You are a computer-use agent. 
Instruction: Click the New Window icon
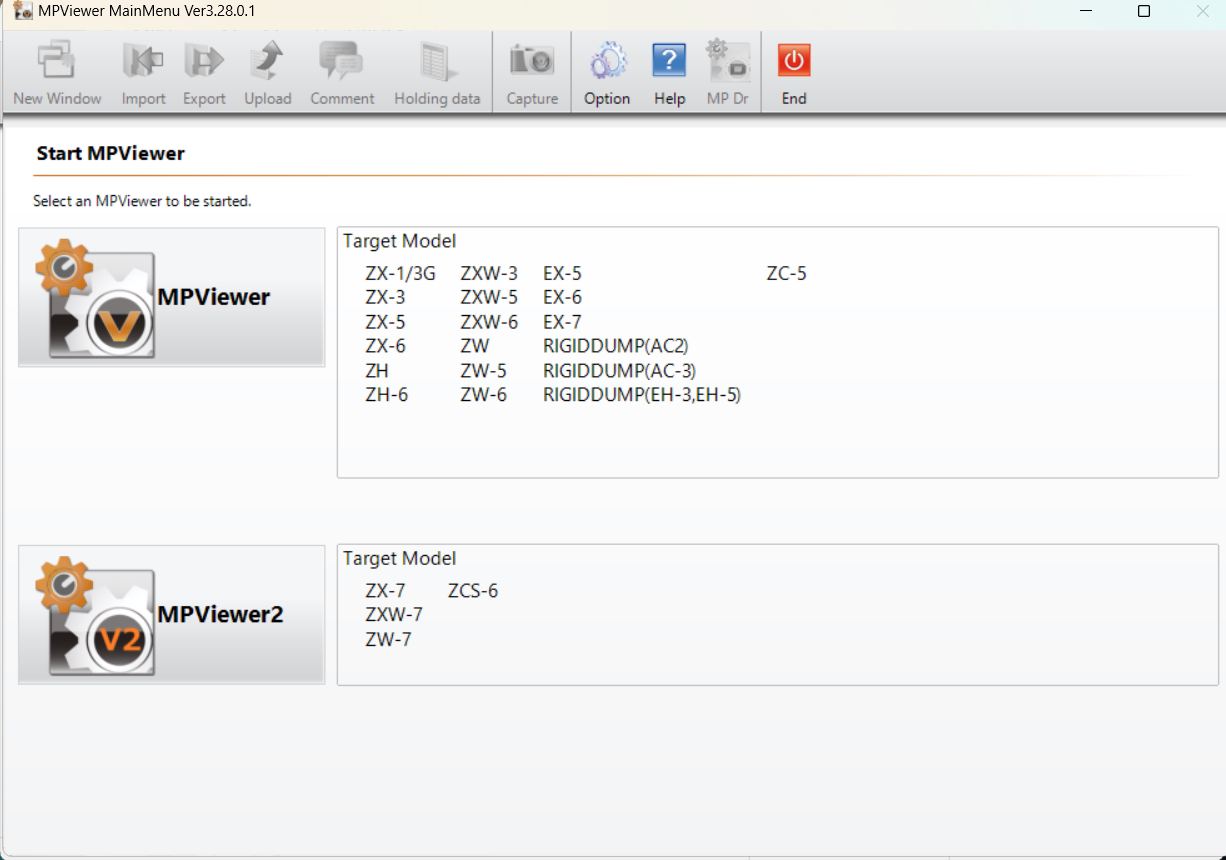(x=55, y=60)
